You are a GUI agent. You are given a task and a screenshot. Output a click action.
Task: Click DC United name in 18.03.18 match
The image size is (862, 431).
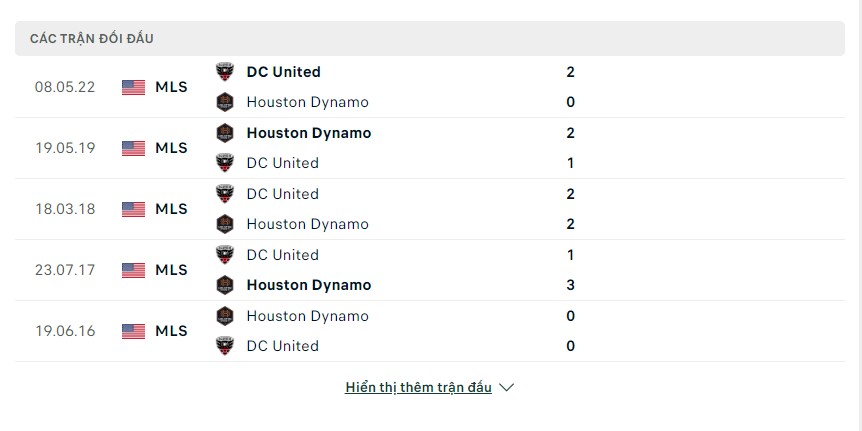tap(283, 194)
